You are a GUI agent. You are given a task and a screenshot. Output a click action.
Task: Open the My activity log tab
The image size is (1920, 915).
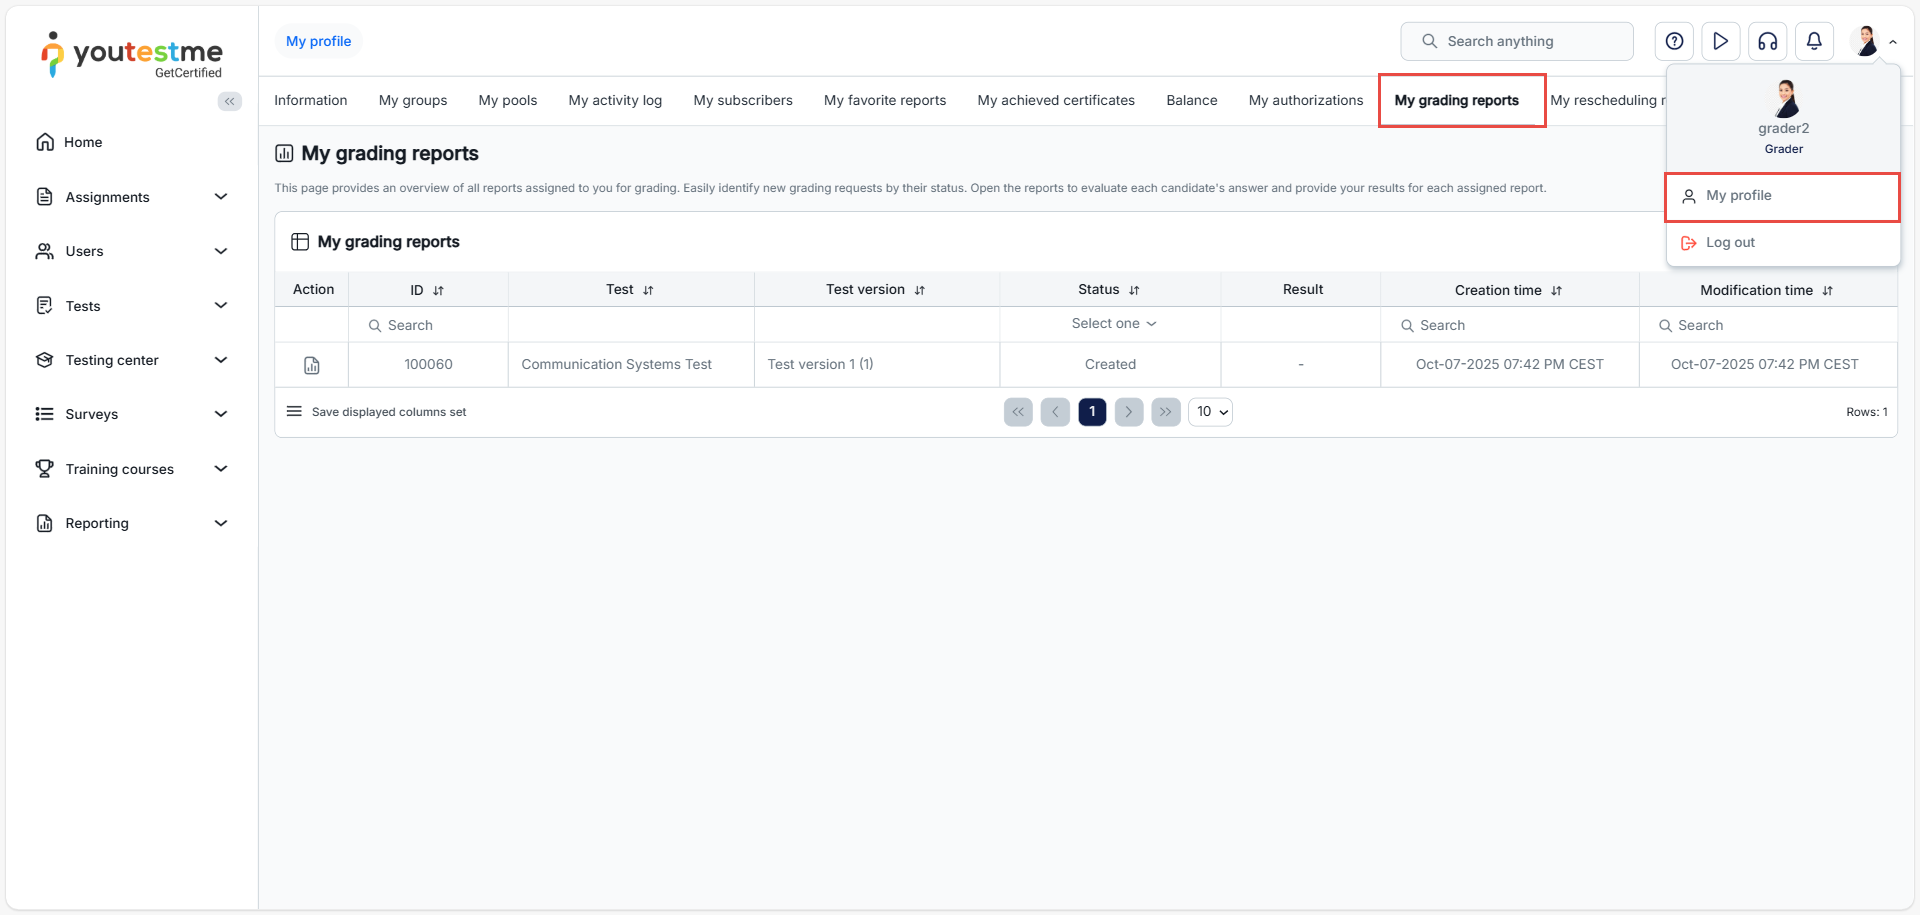click(x=615, y=100)
